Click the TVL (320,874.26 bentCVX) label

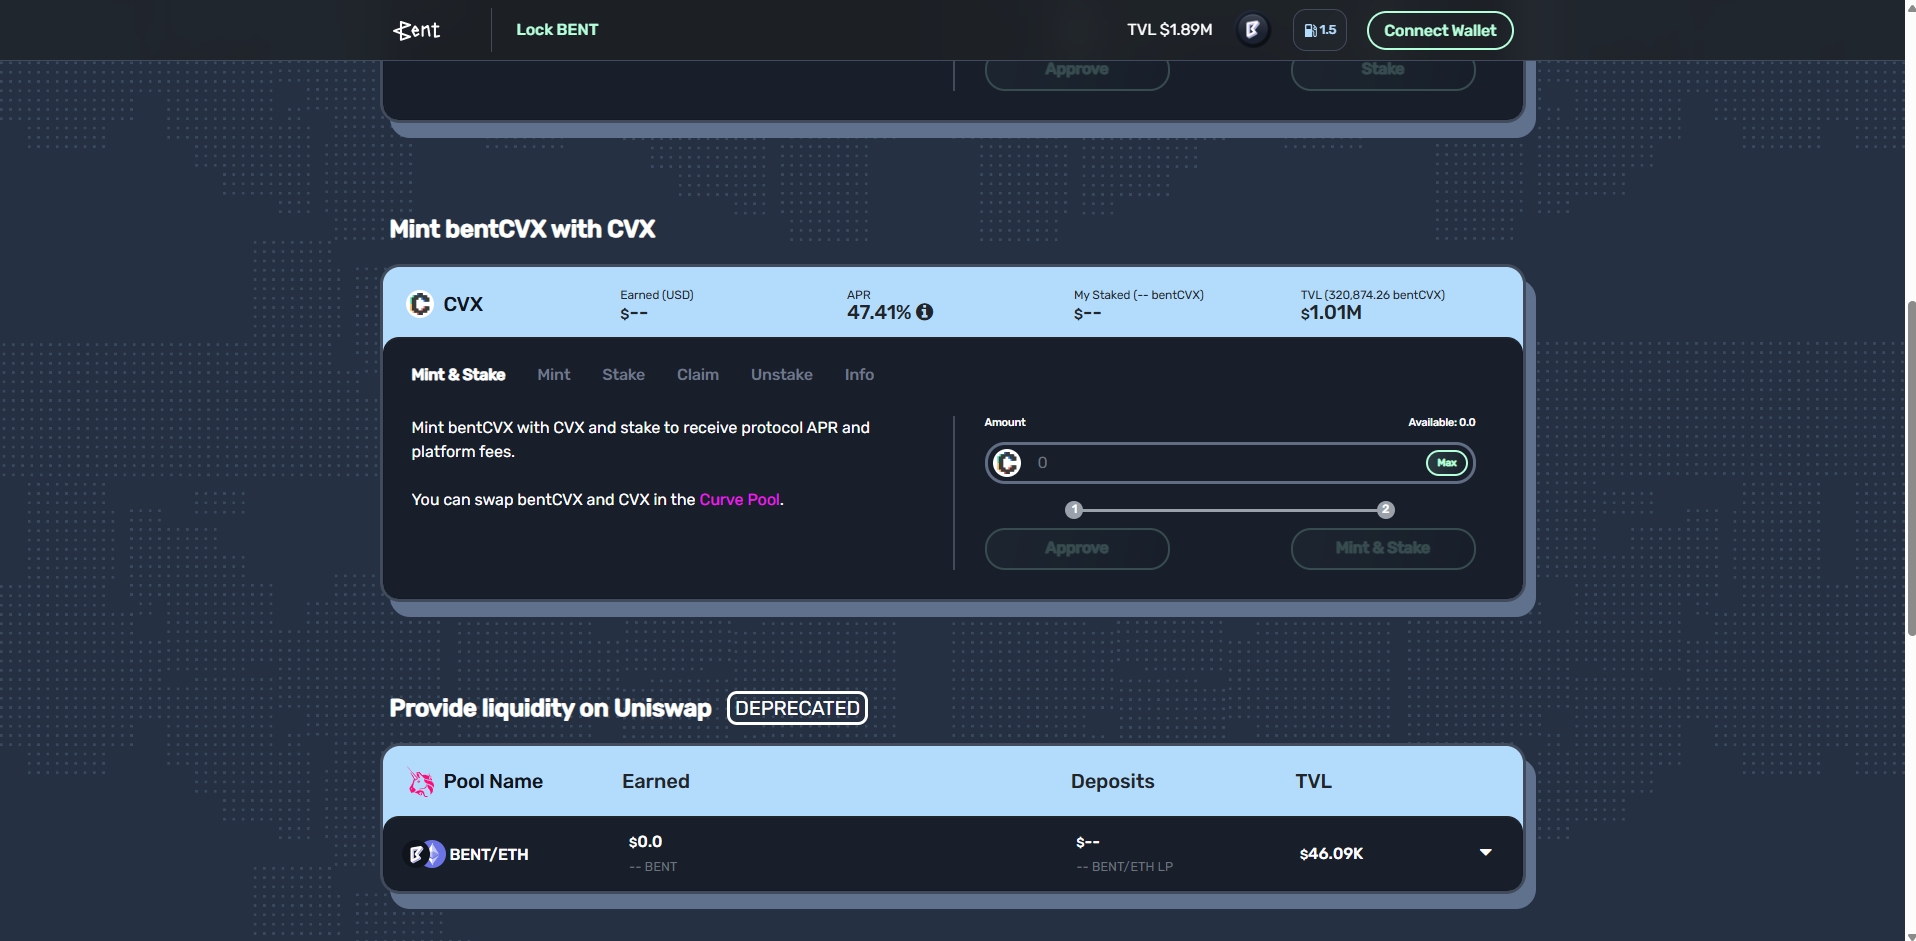[1373, 295]
